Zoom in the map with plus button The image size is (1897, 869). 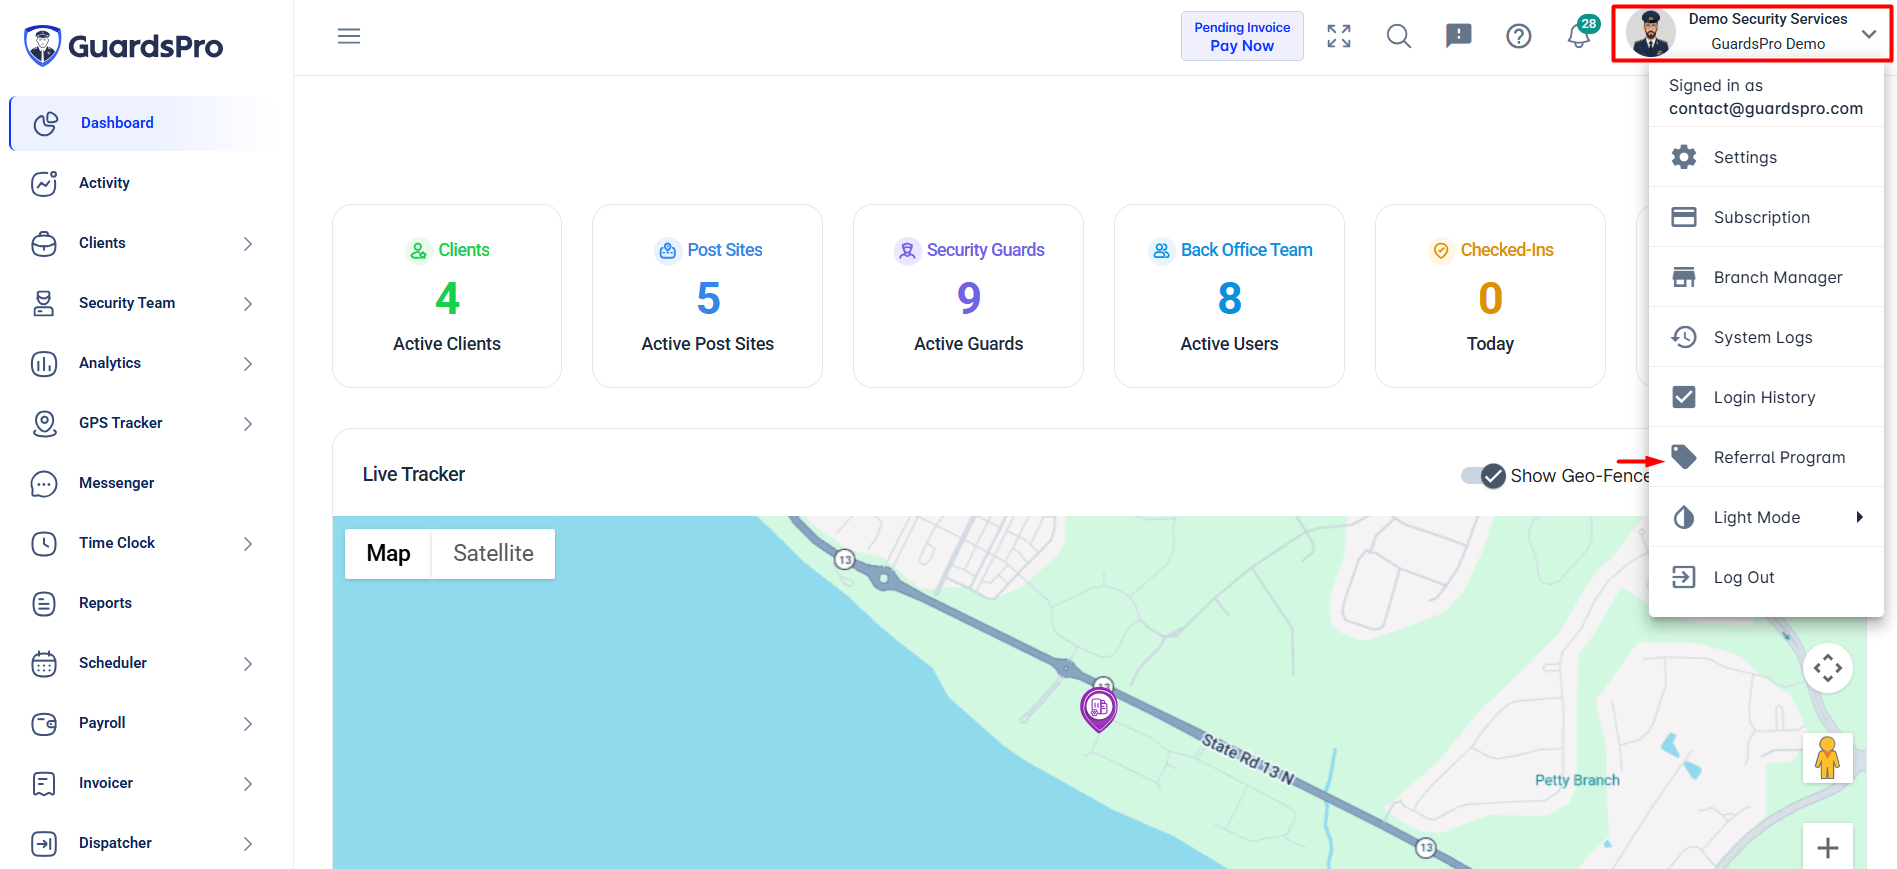[x=1828, y=847]
